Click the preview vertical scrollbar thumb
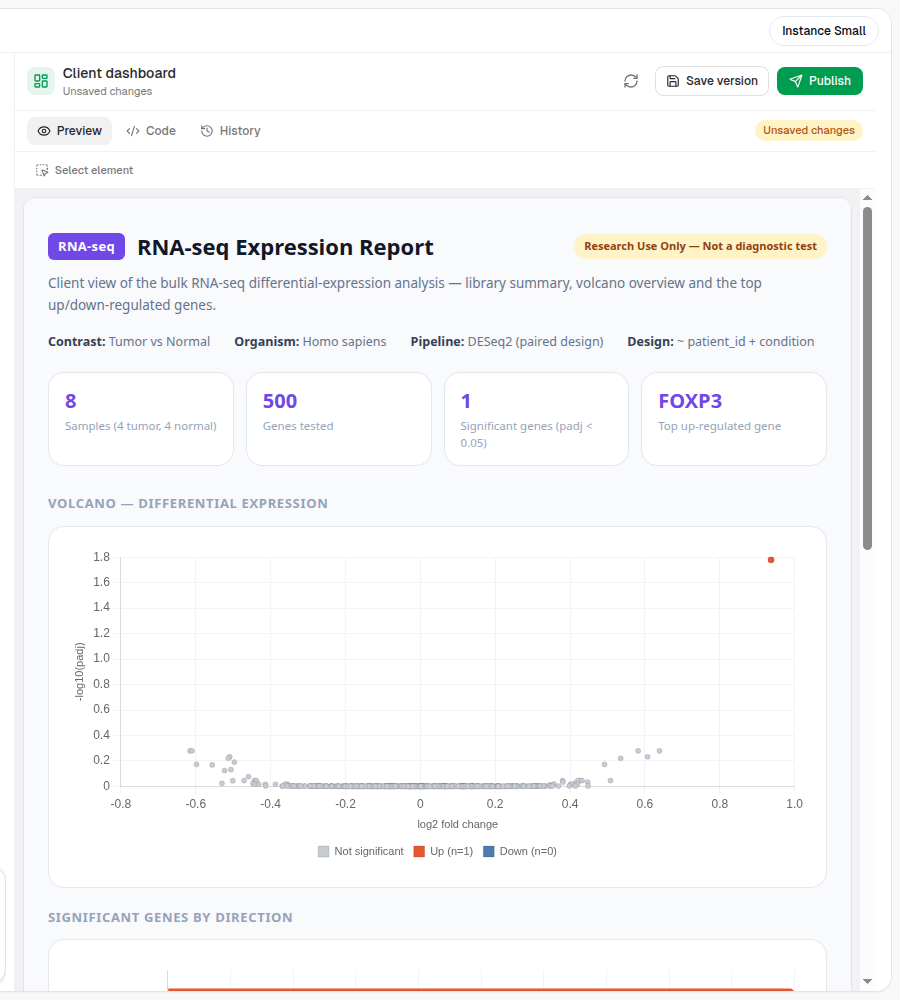The width and height of the screenshot is (900, 1000). pyautogui.click(x=867, y=378)
